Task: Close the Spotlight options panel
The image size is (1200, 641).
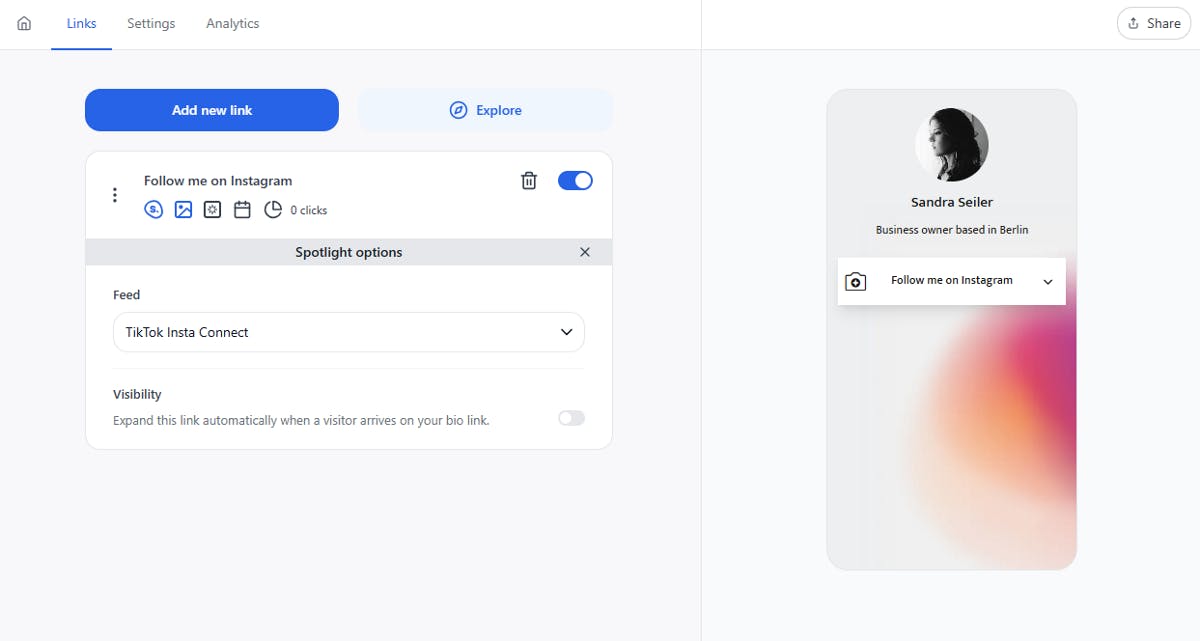Action: point(585,252)
